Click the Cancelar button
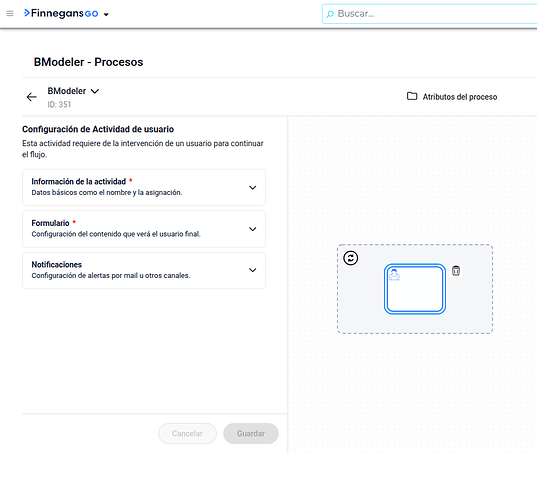 pos(187,433)
